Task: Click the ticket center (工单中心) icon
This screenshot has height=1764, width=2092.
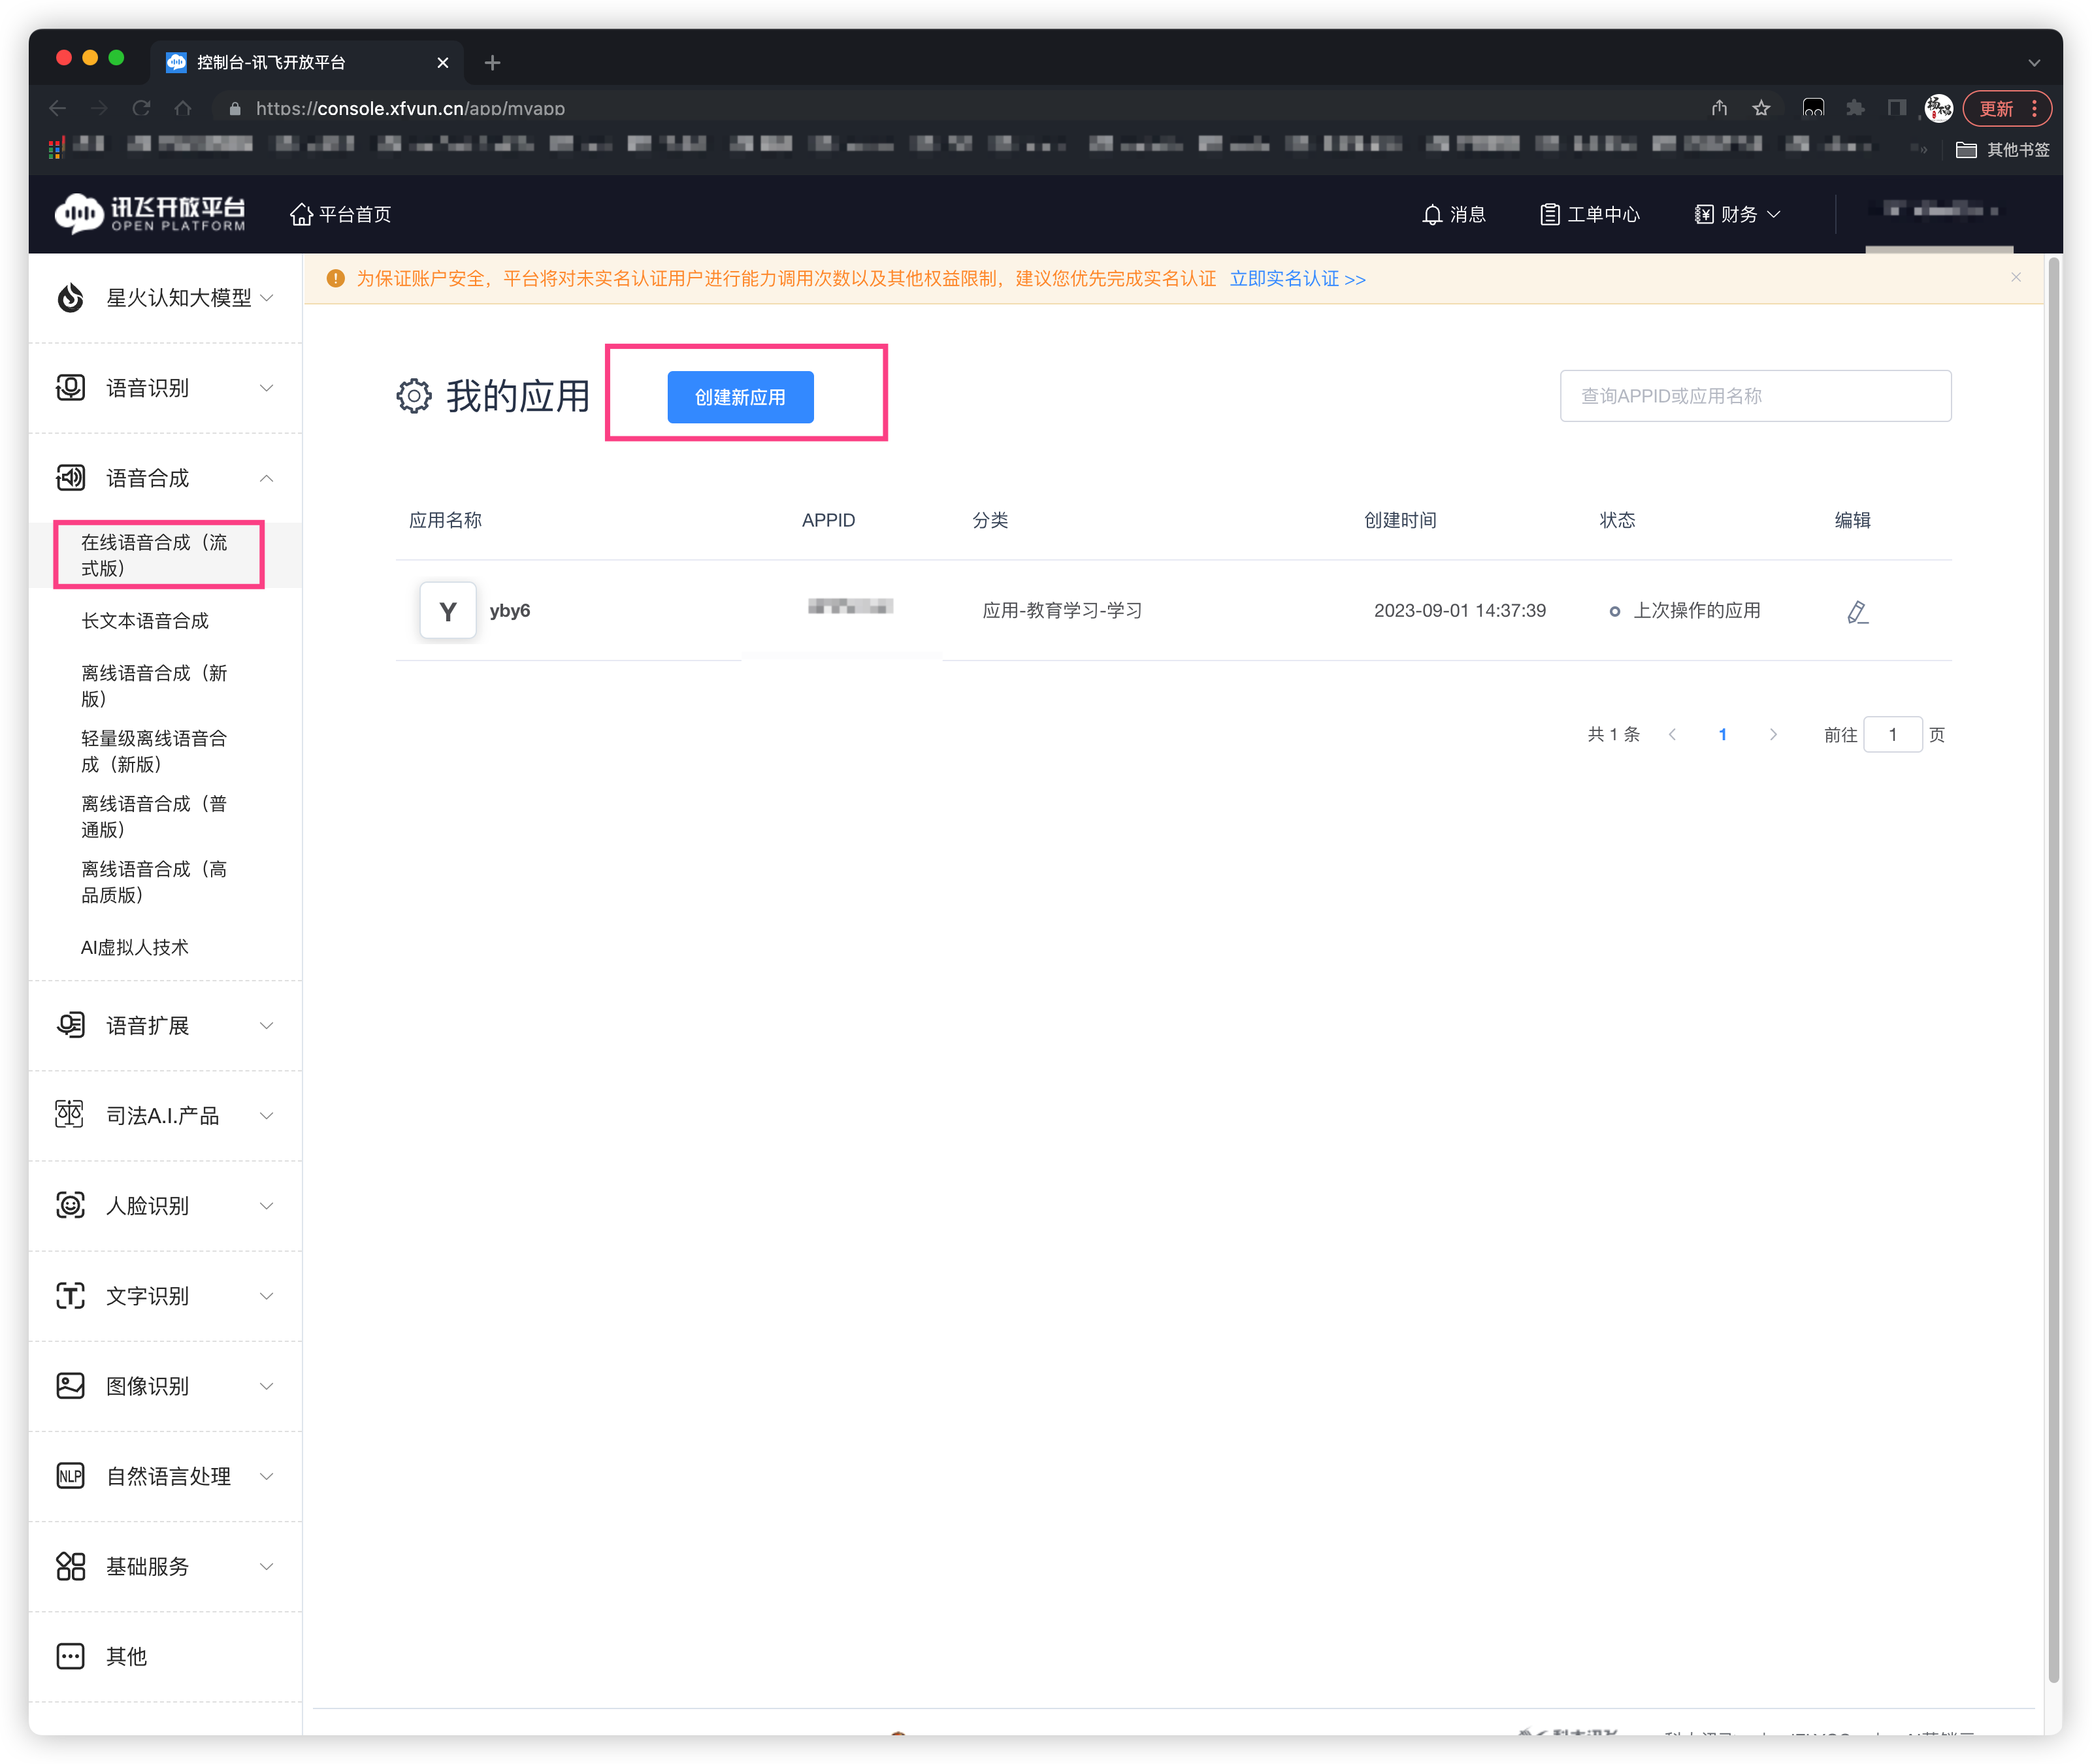Action: (1549, 215)
